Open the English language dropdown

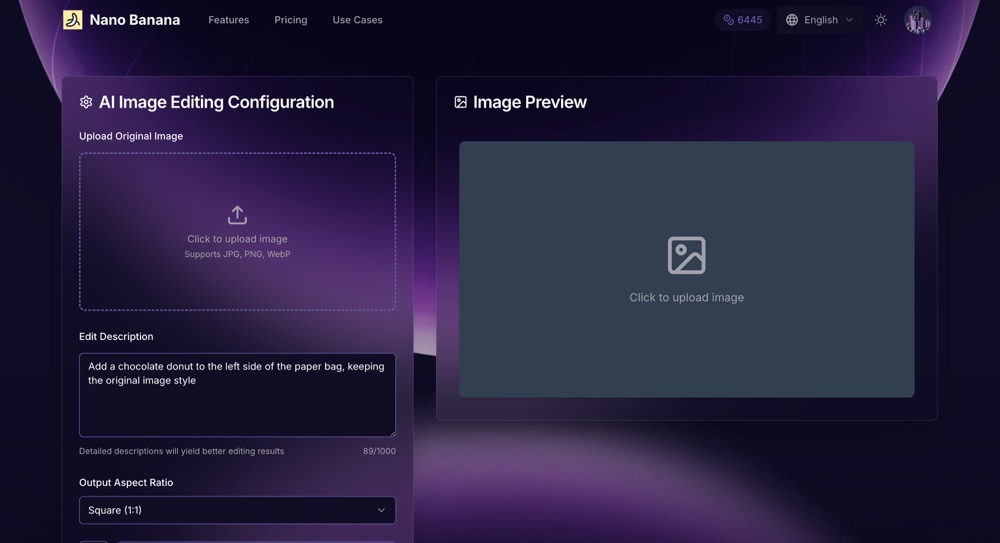819,20
